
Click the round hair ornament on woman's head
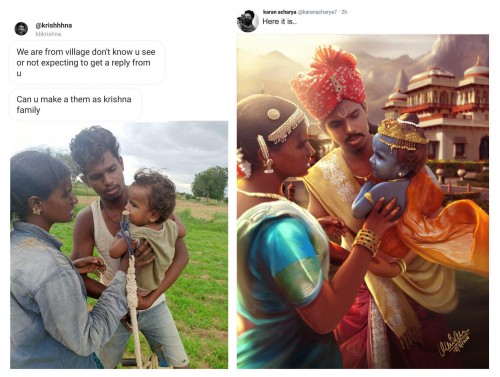click(x=273, y=114)
